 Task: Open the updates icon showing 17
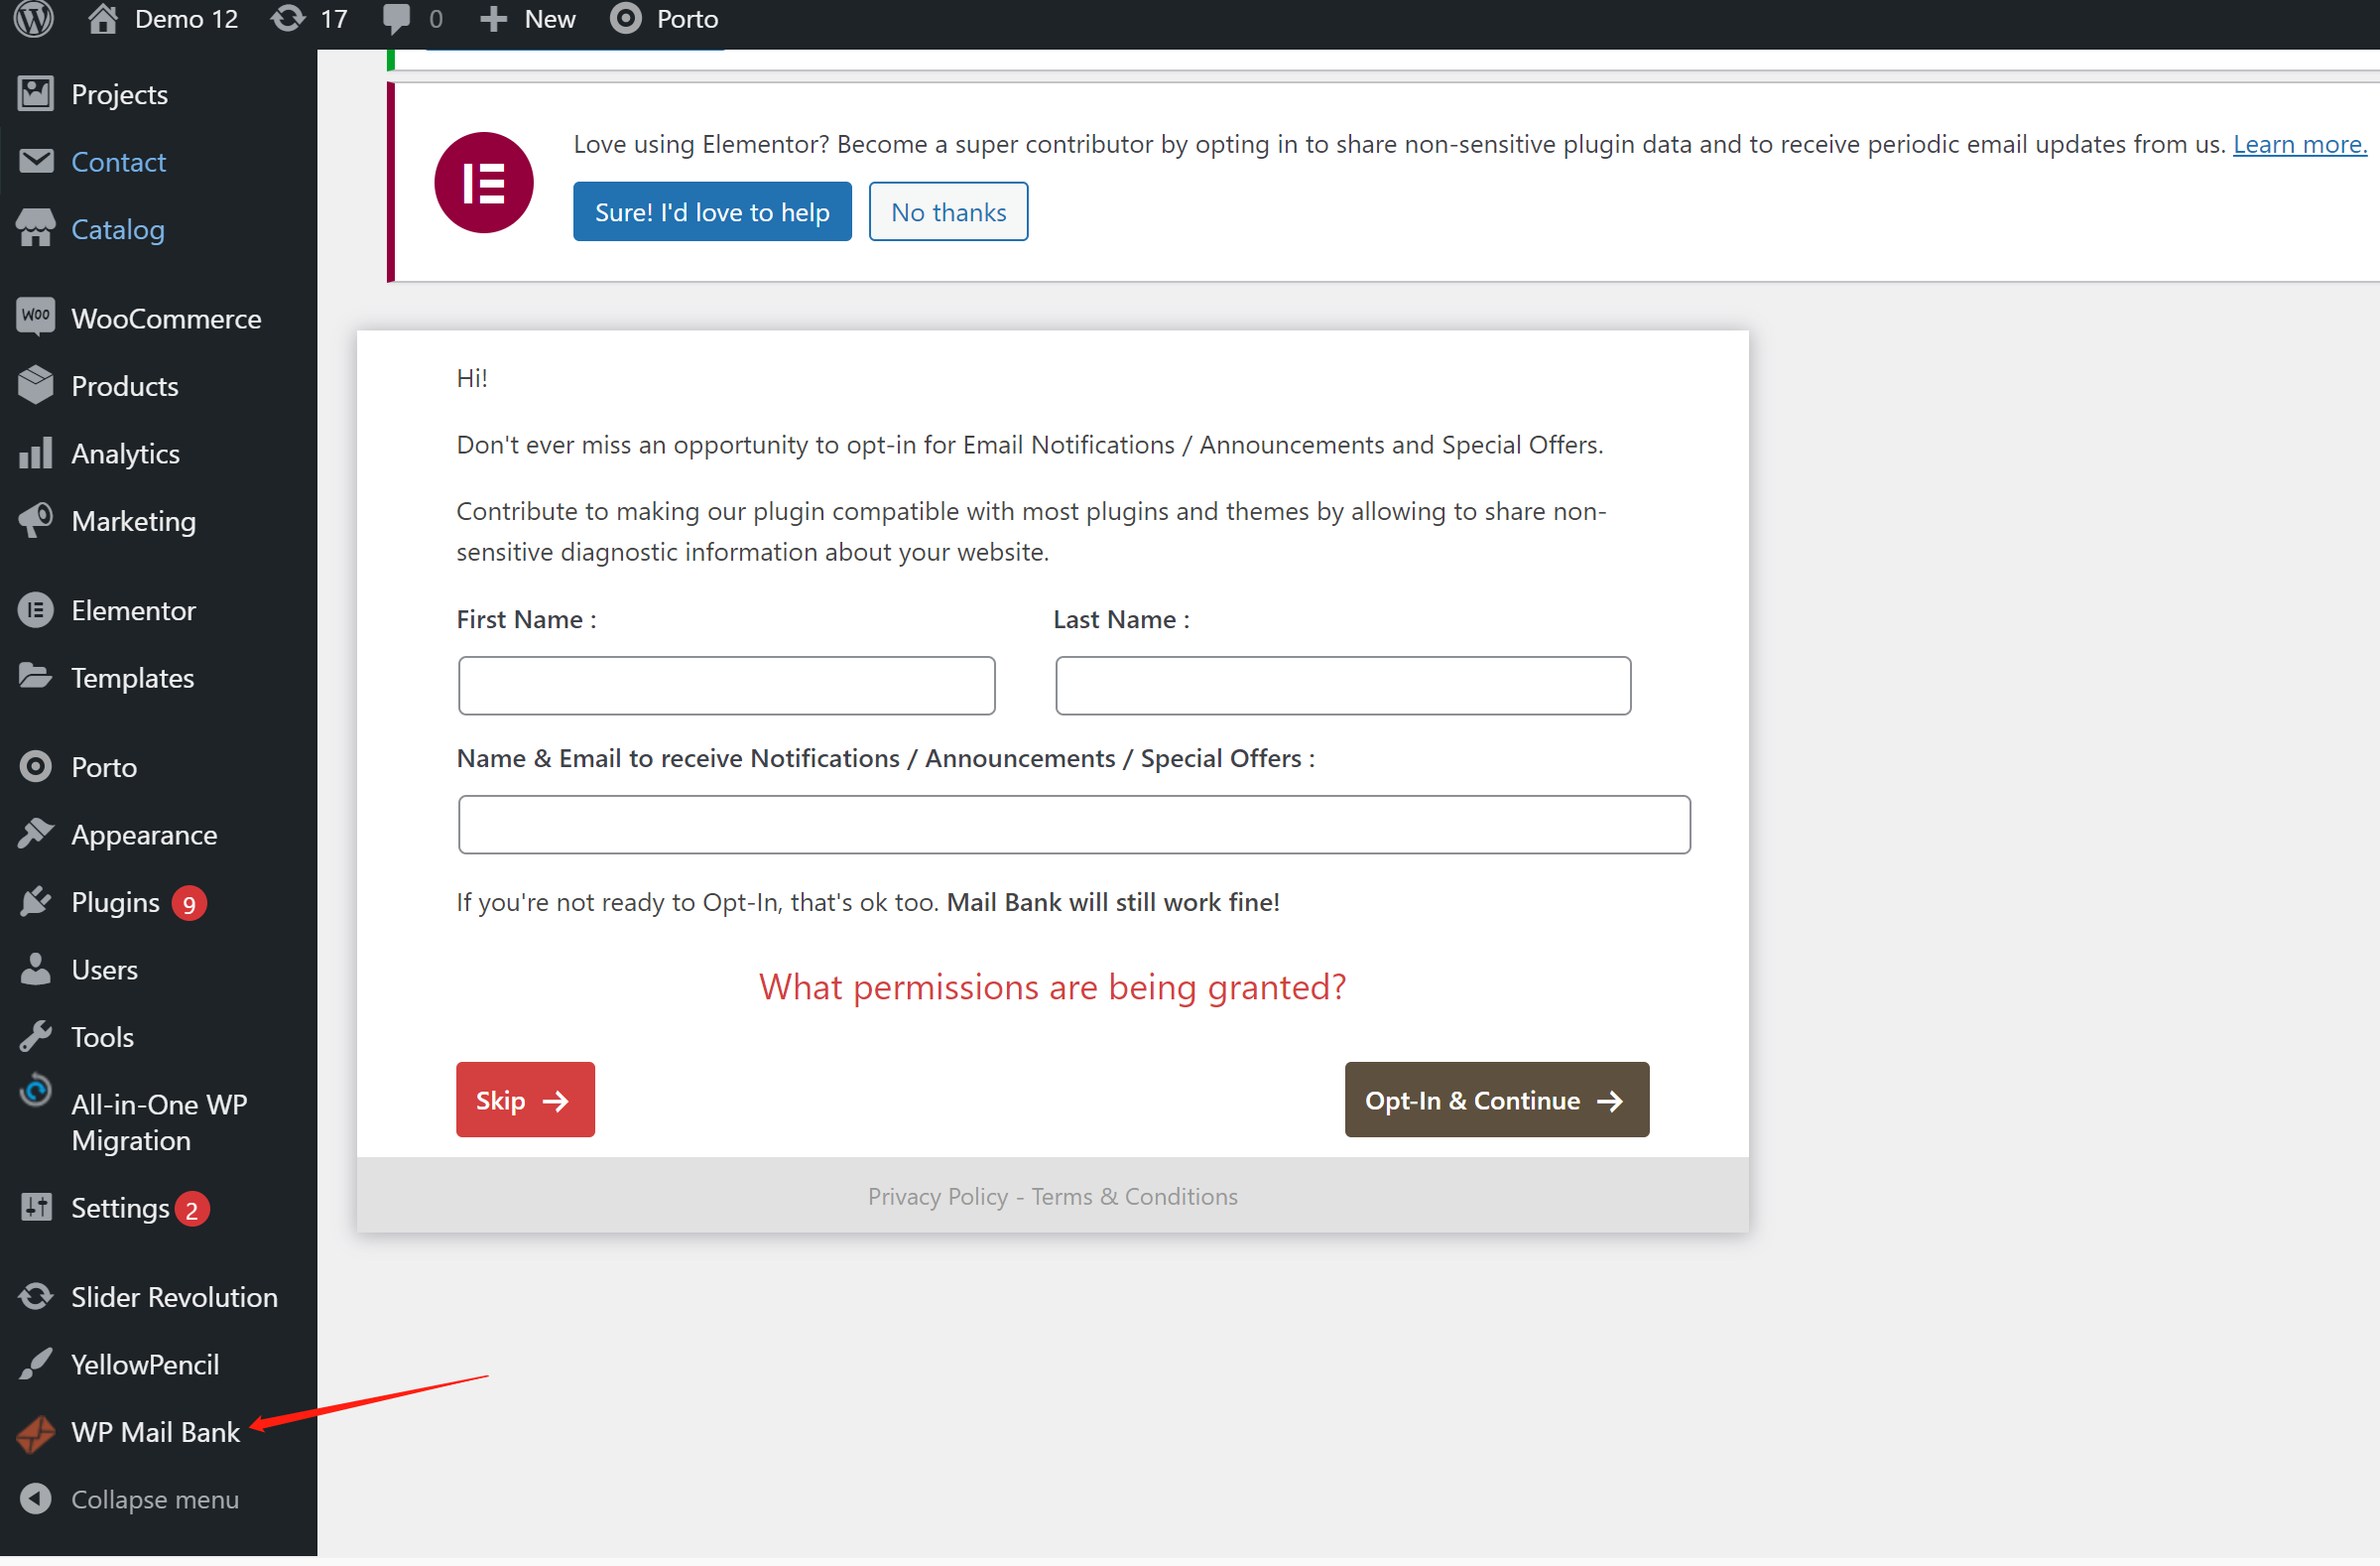tap(288, 19)
